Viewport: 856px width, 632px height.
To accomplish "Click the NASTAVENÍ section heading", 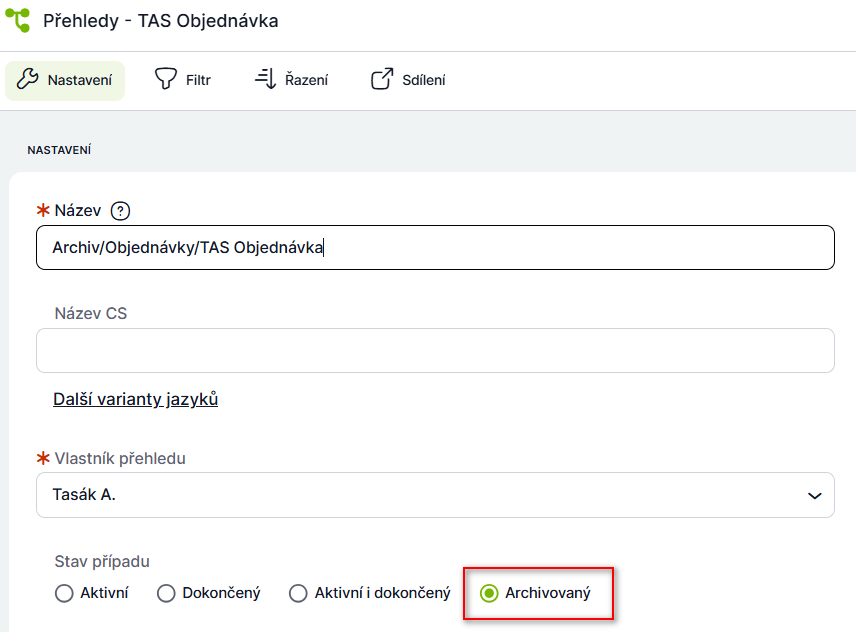I will 59,150.
